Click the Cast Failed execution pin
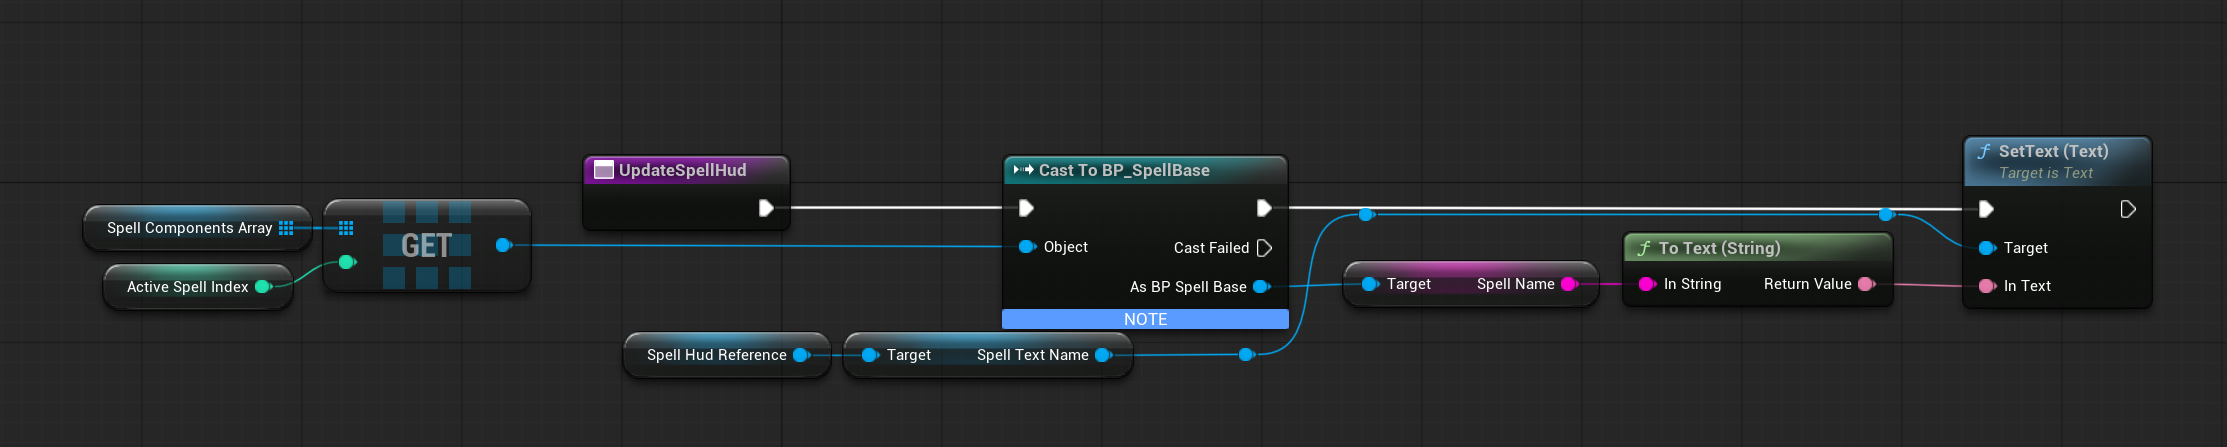 pyautogui.click(x=1264, y=248)
